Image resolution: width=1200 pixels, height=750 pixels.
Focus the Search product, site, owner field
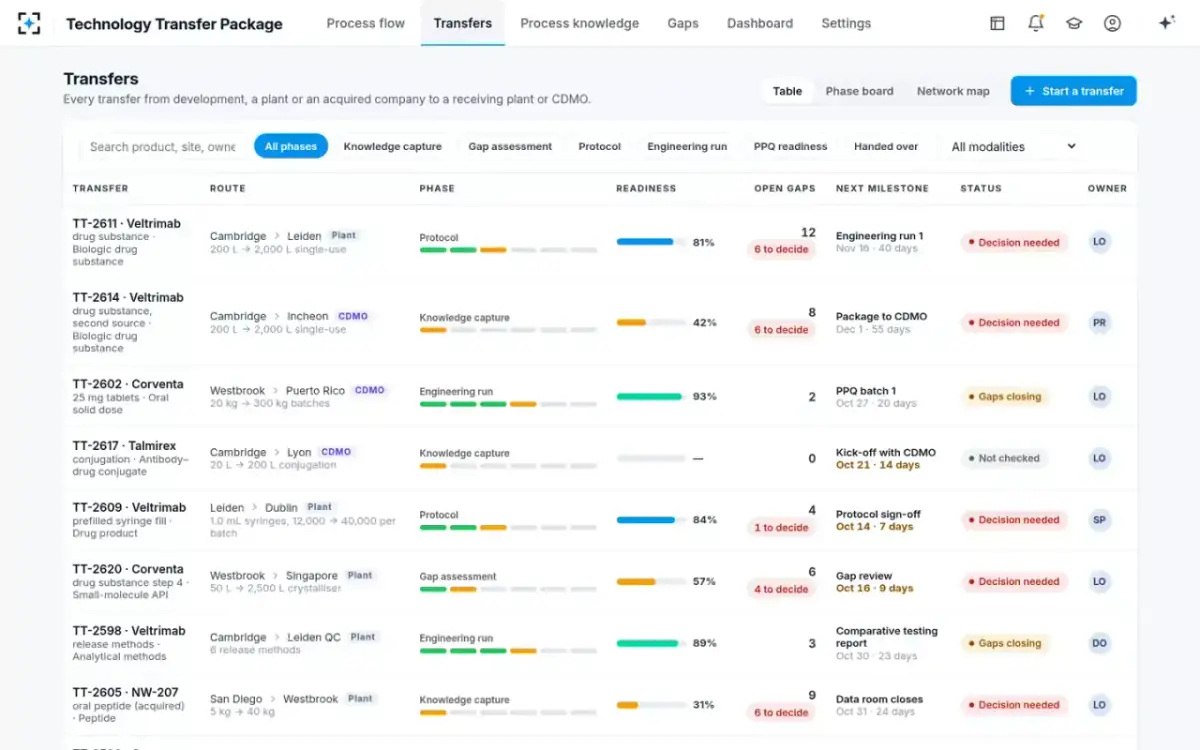(163, 146)
